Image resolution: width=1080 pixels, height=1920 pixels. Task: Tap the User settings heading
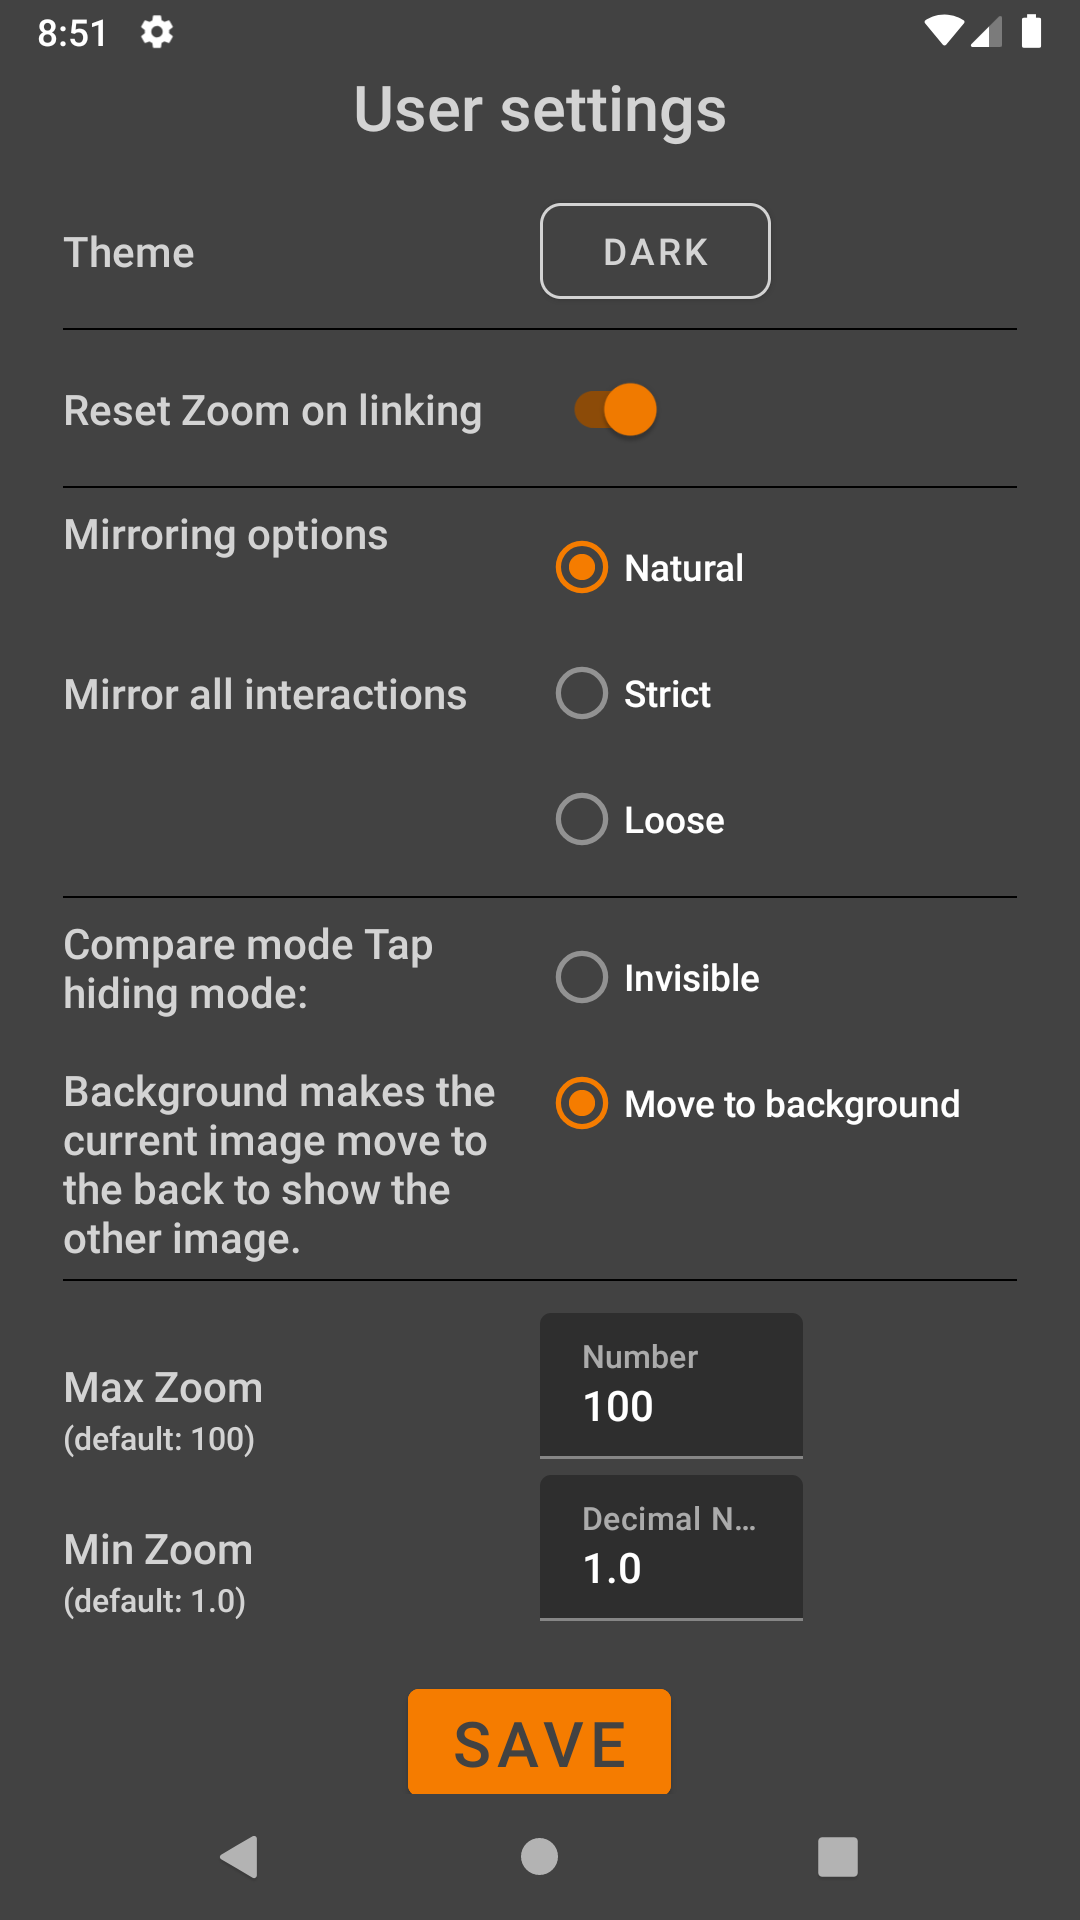point(540,110)
